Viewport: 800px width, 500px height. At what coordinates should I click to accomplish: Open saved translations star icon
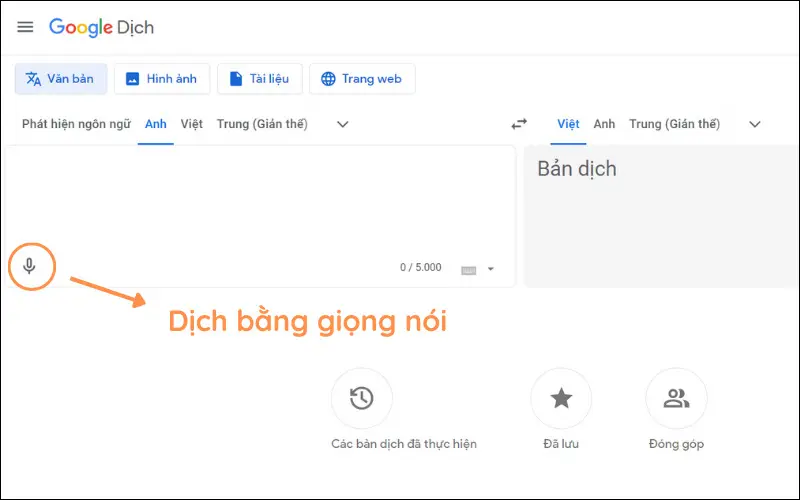[x=561, y=399]
